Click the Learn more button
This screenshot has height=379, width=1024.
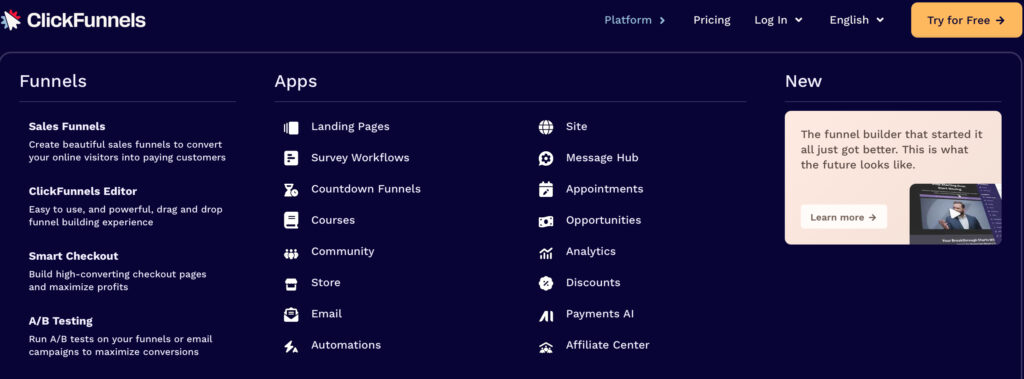(x=844, y=217)
